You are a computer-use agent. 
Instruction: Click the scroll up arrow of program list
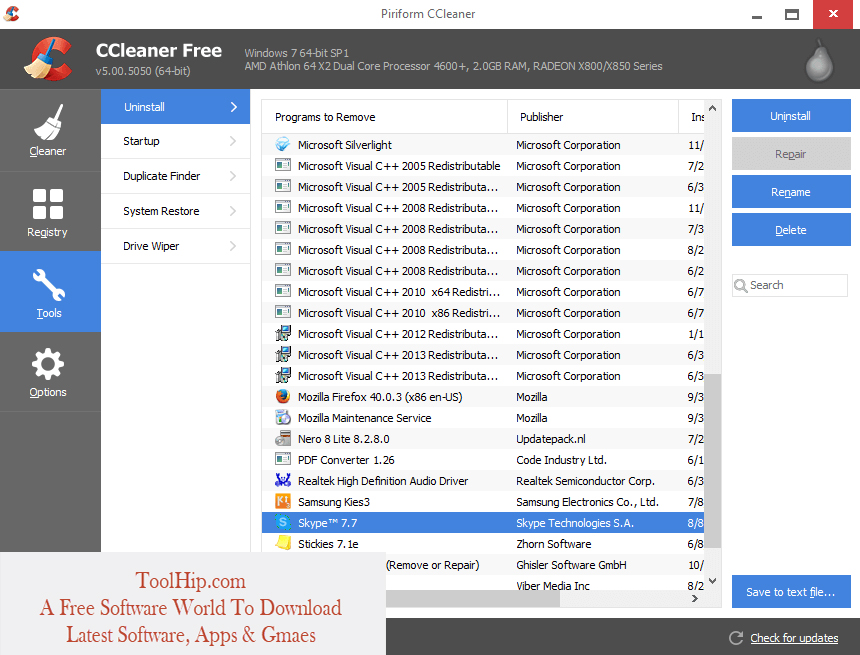(x=712, y=108)
